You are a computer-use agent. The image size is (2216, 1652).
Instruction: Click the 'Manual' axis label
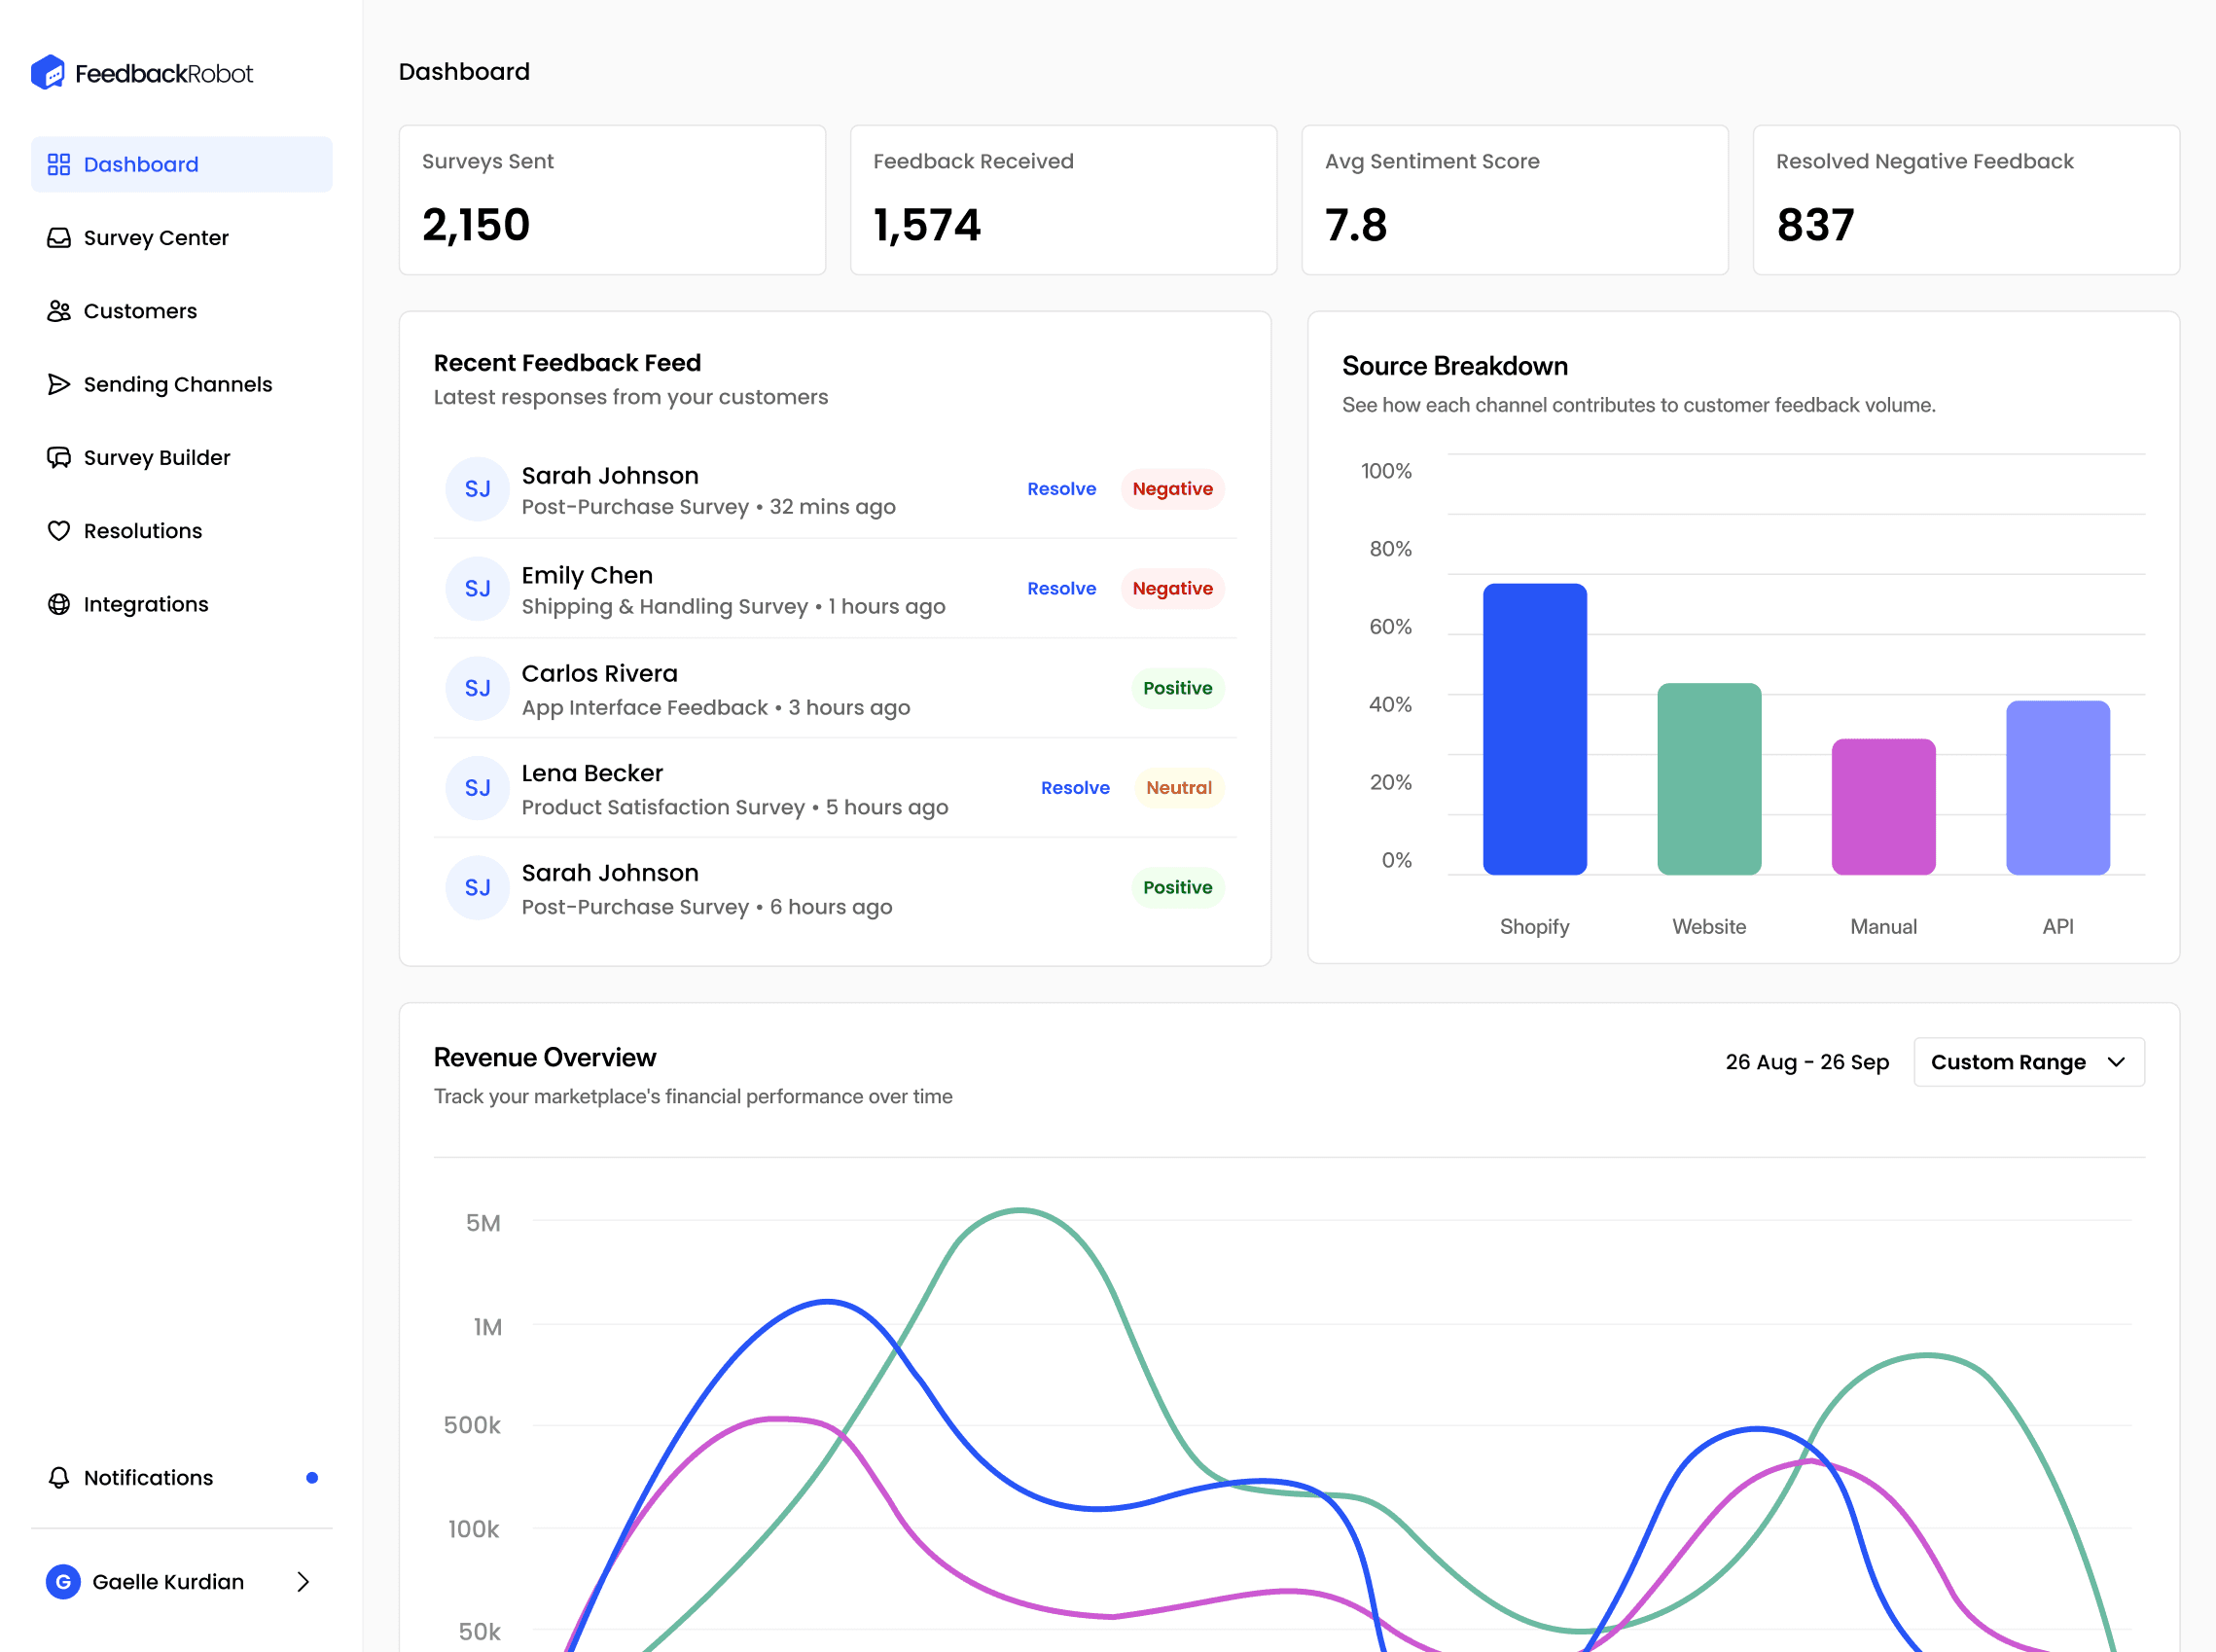(1884, 927)
